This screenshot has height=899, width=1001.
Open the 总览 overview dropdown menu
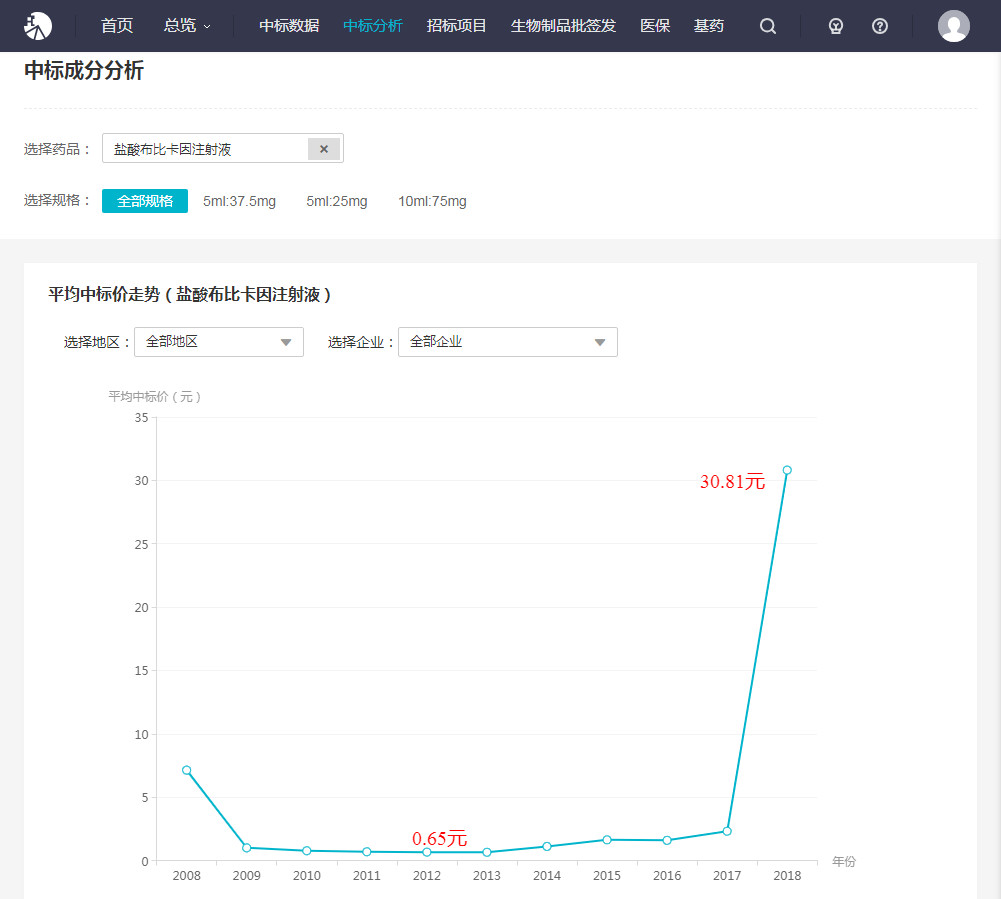(187, 26)
